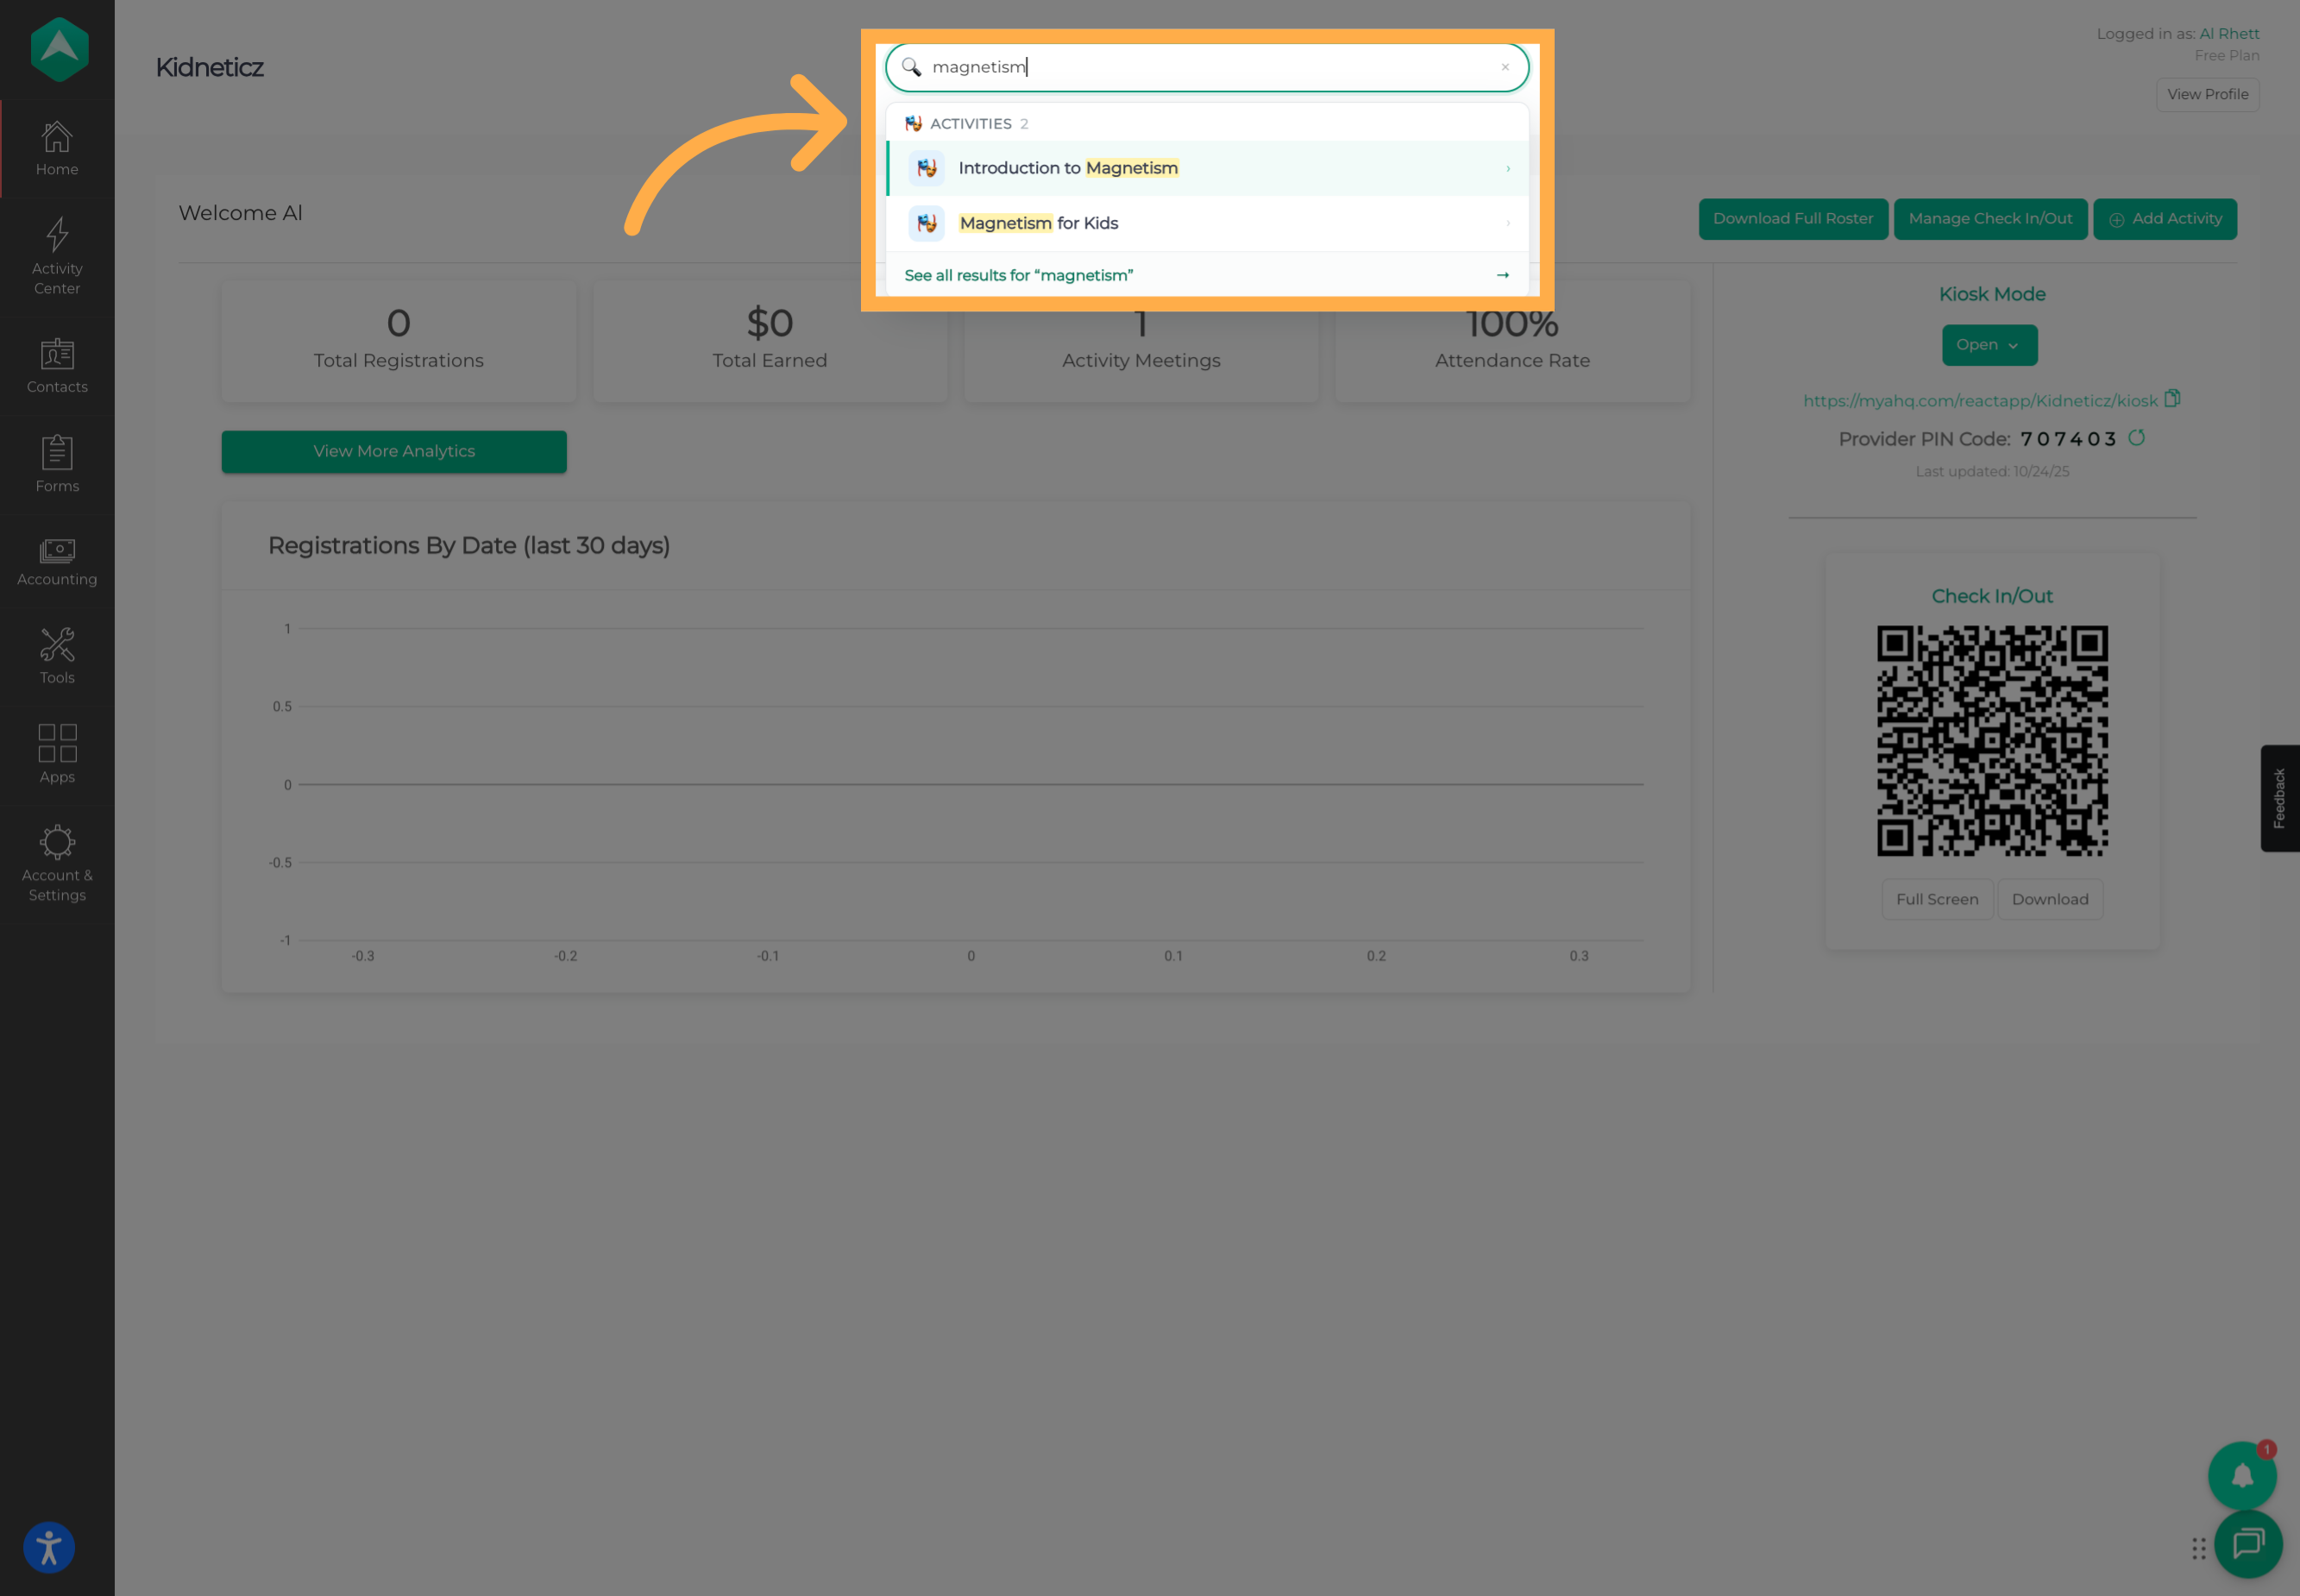Click Add Activity button
Image resolution: width=2300 pixels, height=1596 pixels.
coord(2165,219)
